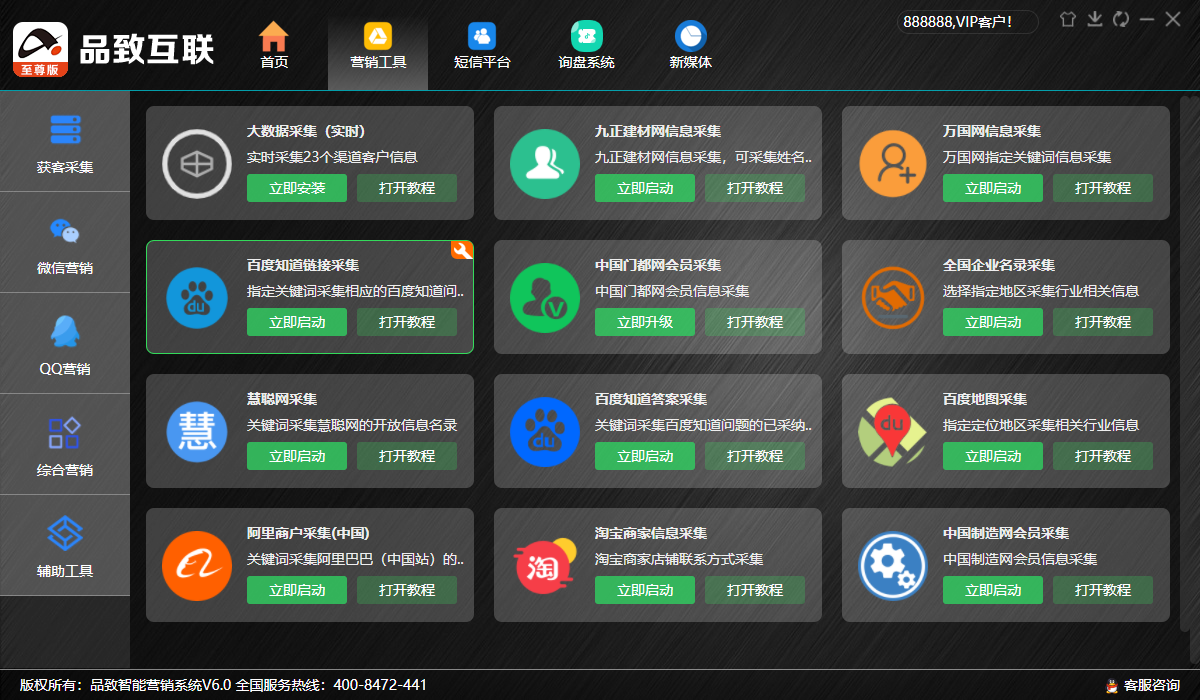Click the 阿里商户 orange Alibaba icon
Viewport: 1200px width, 700px height.
(196, 564)
